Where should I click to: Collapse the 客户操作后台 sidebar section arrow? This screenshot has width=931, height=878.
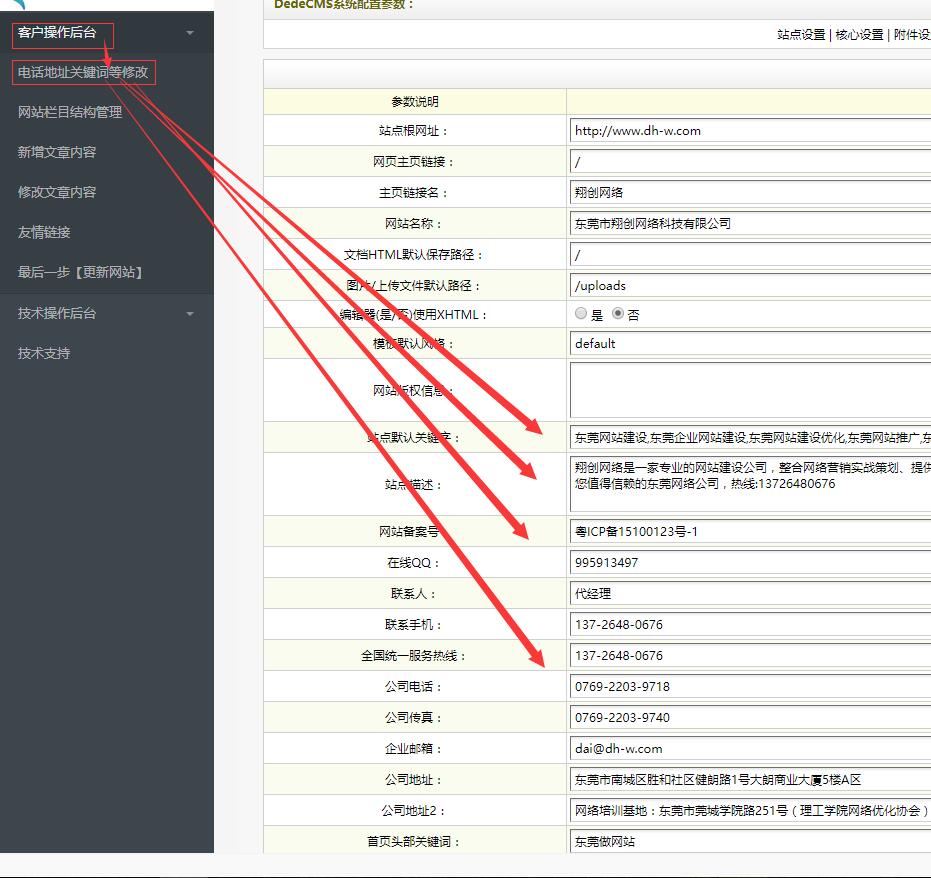point(190,33)
